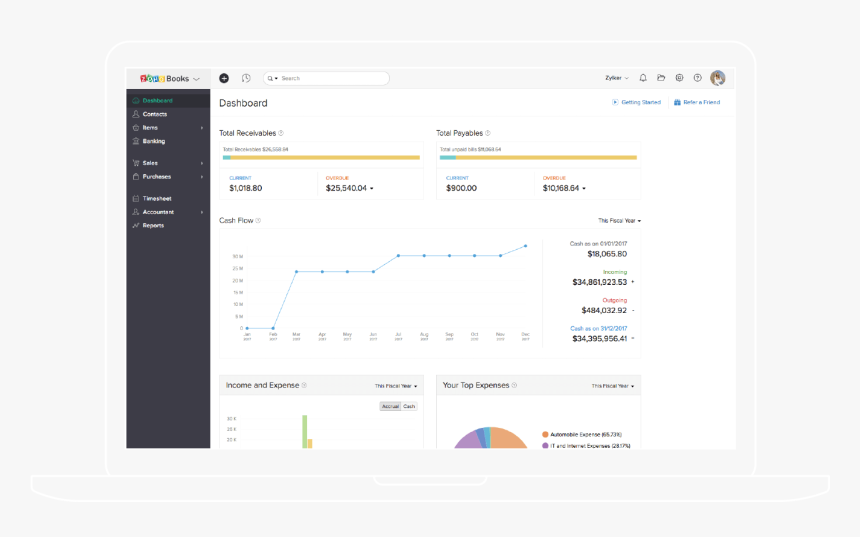The image size is (860, 537).
Task: Click the Cash Flow info icon
Action: tap(258, 221)
